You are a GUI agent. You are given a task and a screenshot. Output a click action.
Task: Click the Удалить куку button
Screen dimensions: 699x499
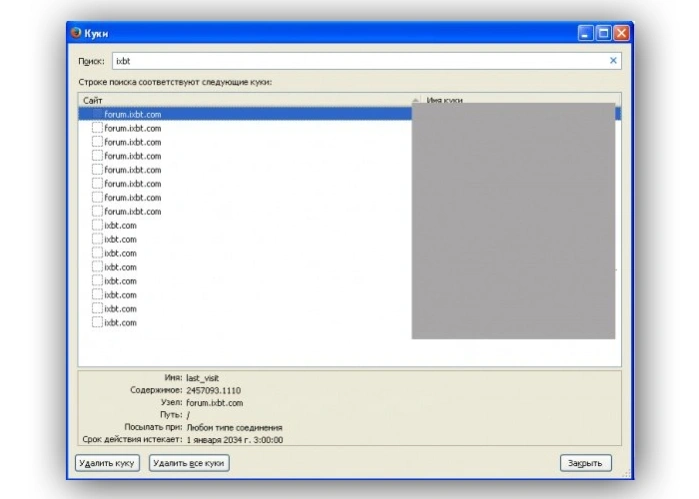point(107,463)
